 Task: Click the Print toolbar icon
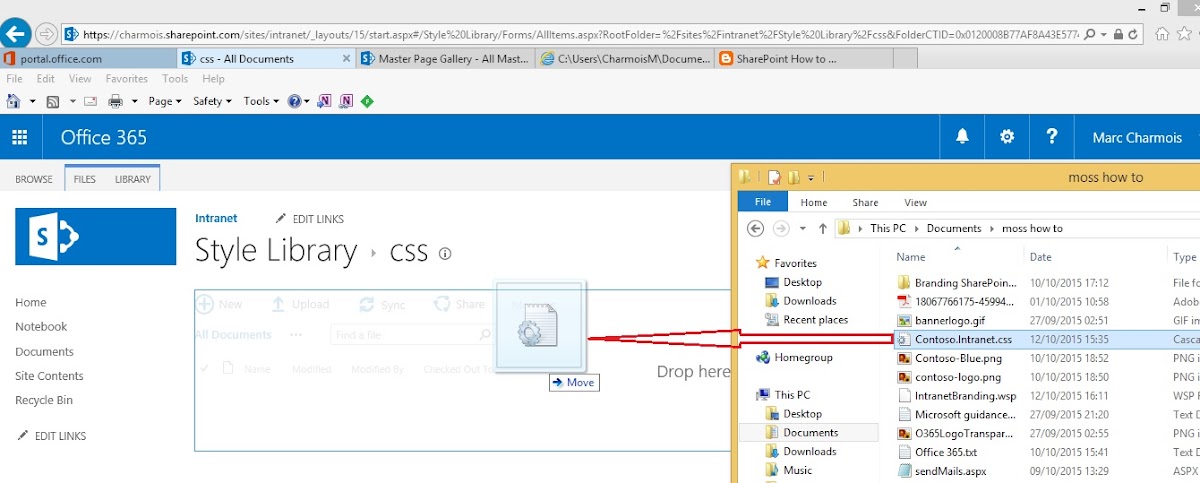(115, 101)
